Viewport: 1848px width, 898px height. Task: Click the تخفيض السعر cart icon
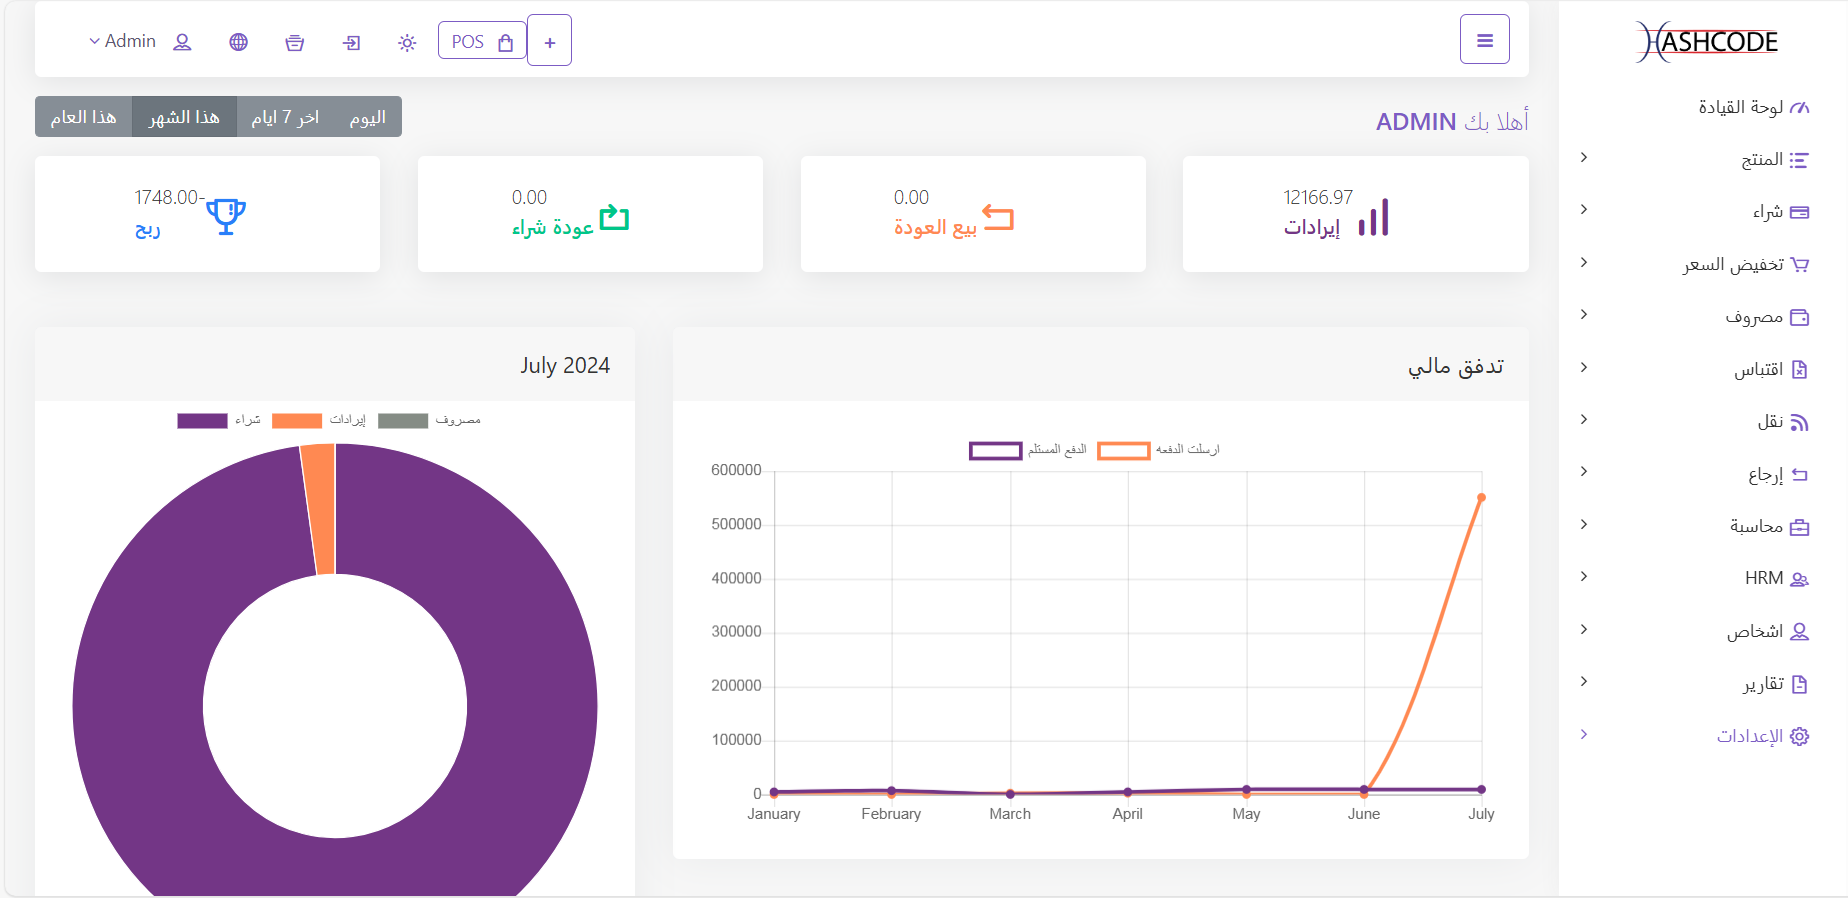[1799, 265]
